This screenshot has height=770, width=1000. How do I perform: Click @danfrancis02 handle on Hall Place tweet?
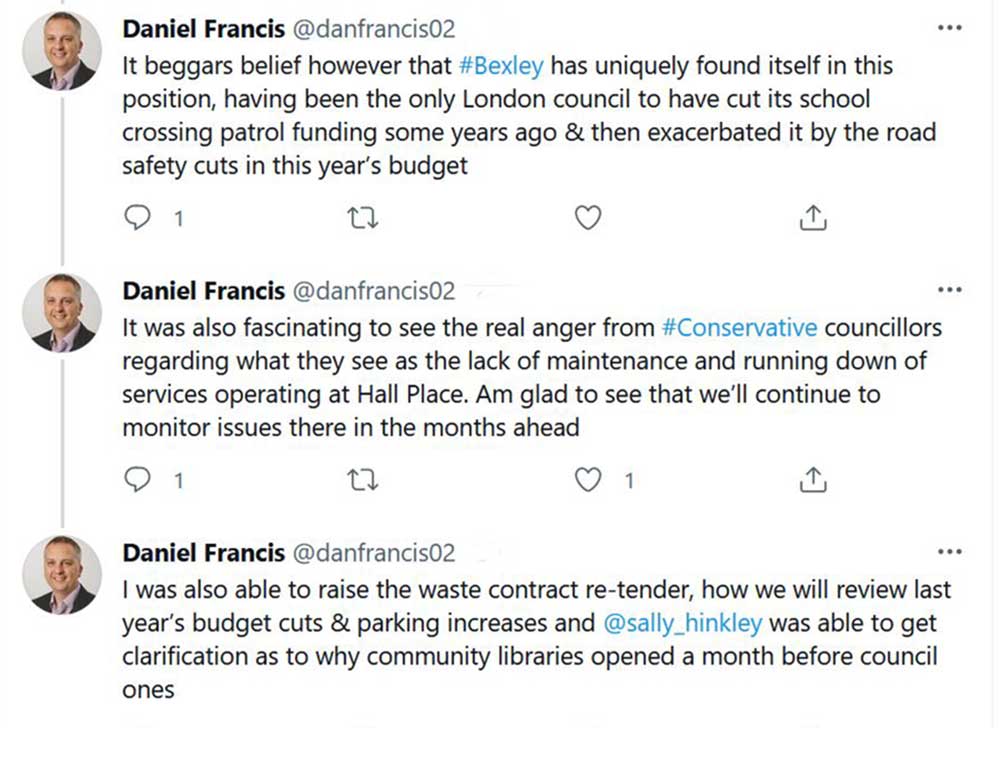coord(372,291)
